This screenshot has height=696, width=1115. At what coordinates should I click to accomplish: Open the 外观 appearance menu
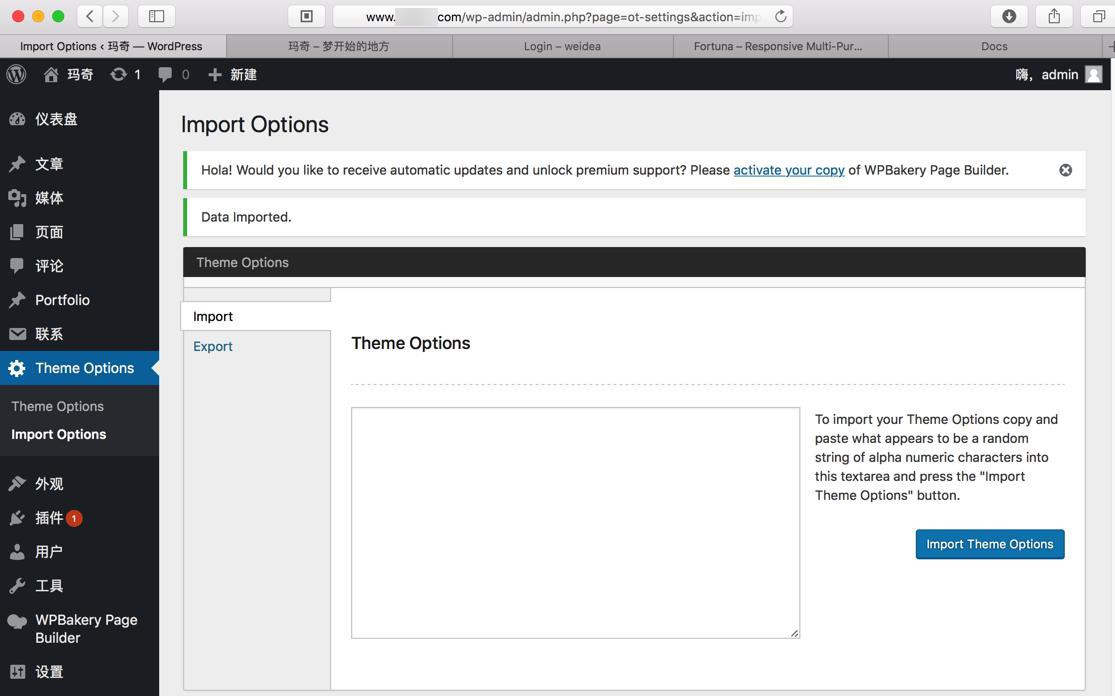tap(79, 484)
